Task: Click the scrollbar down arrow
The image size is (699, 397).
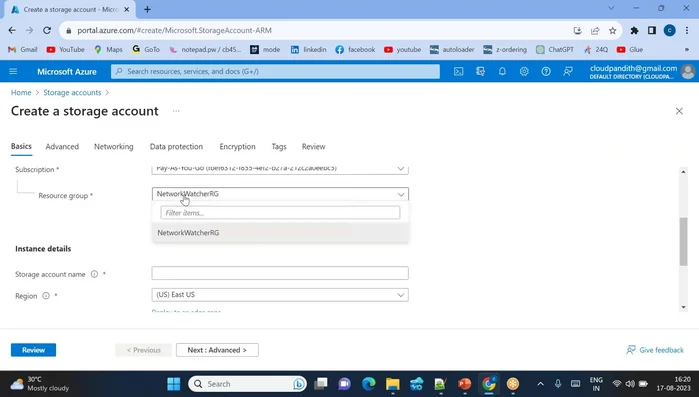Action: [683, 307]
